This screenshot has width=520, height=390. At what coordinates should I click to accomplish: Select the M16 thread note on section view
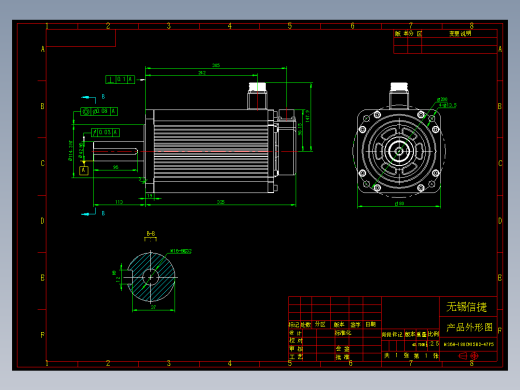click(181, 251)
